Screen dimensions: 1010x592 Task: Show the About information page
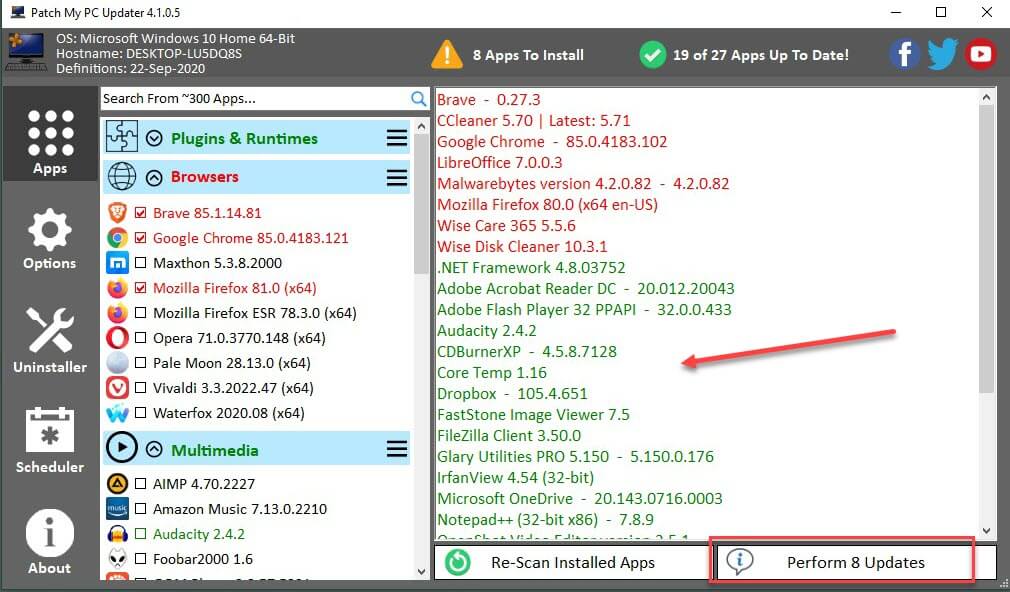pyautogui.click(x=50, y=542)
